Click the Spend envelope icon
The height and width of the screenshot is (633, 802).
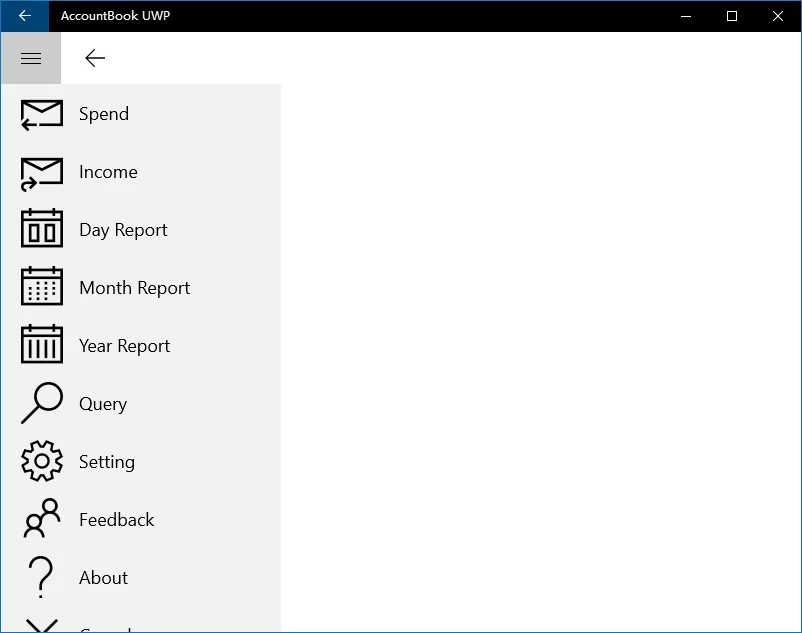point(42,115)
